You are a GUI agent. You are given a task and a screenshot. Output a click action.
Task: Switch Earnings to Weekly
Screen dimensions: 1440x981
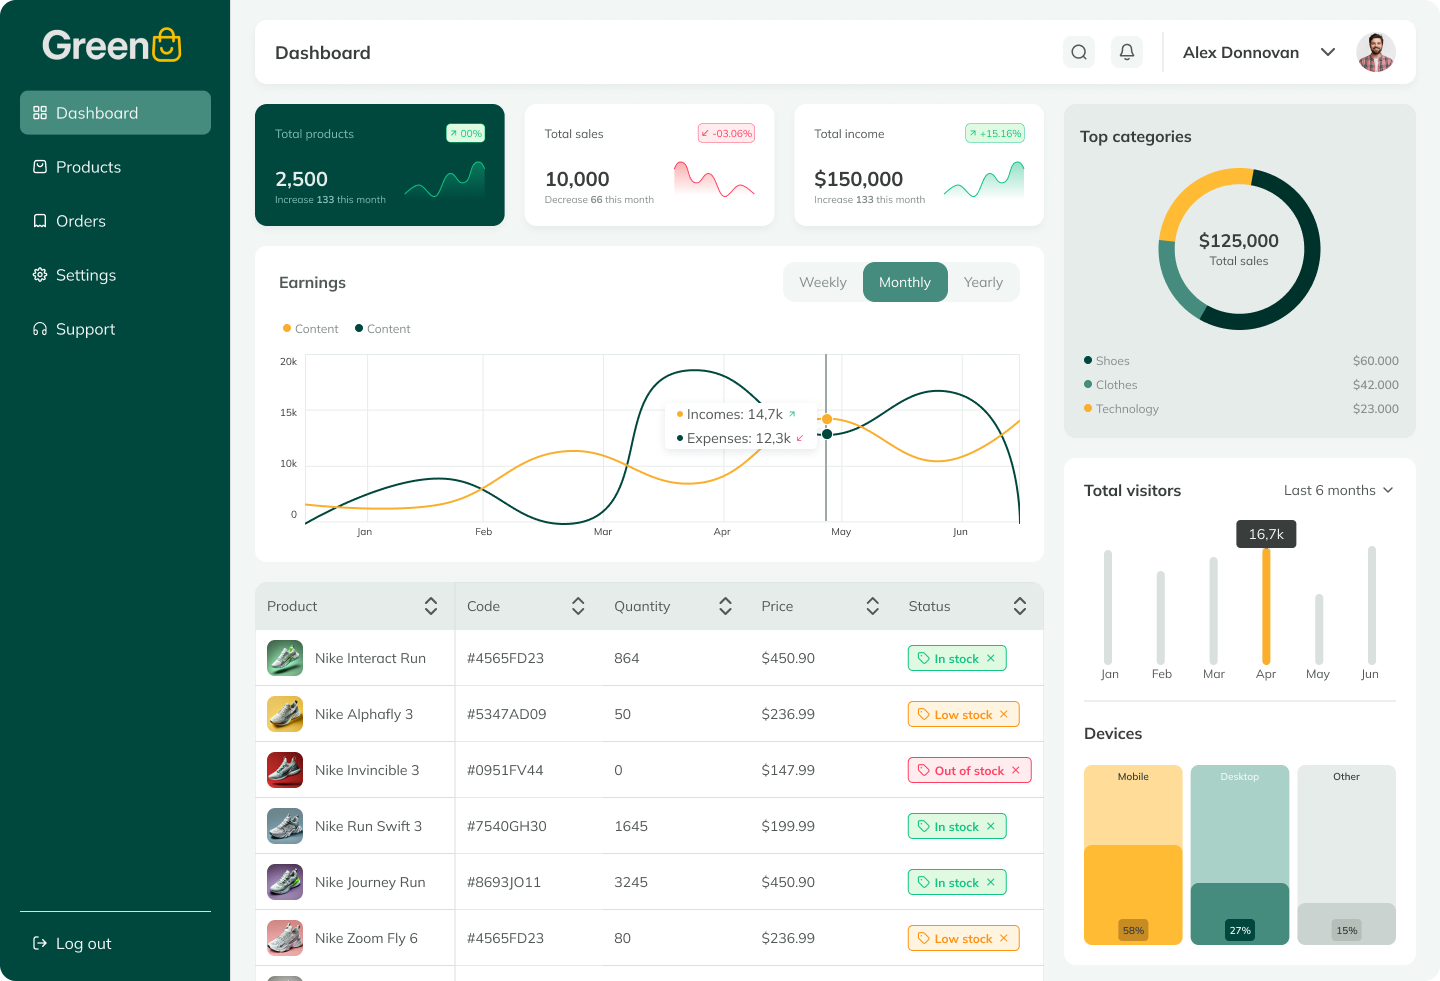(x=823, y=282)
